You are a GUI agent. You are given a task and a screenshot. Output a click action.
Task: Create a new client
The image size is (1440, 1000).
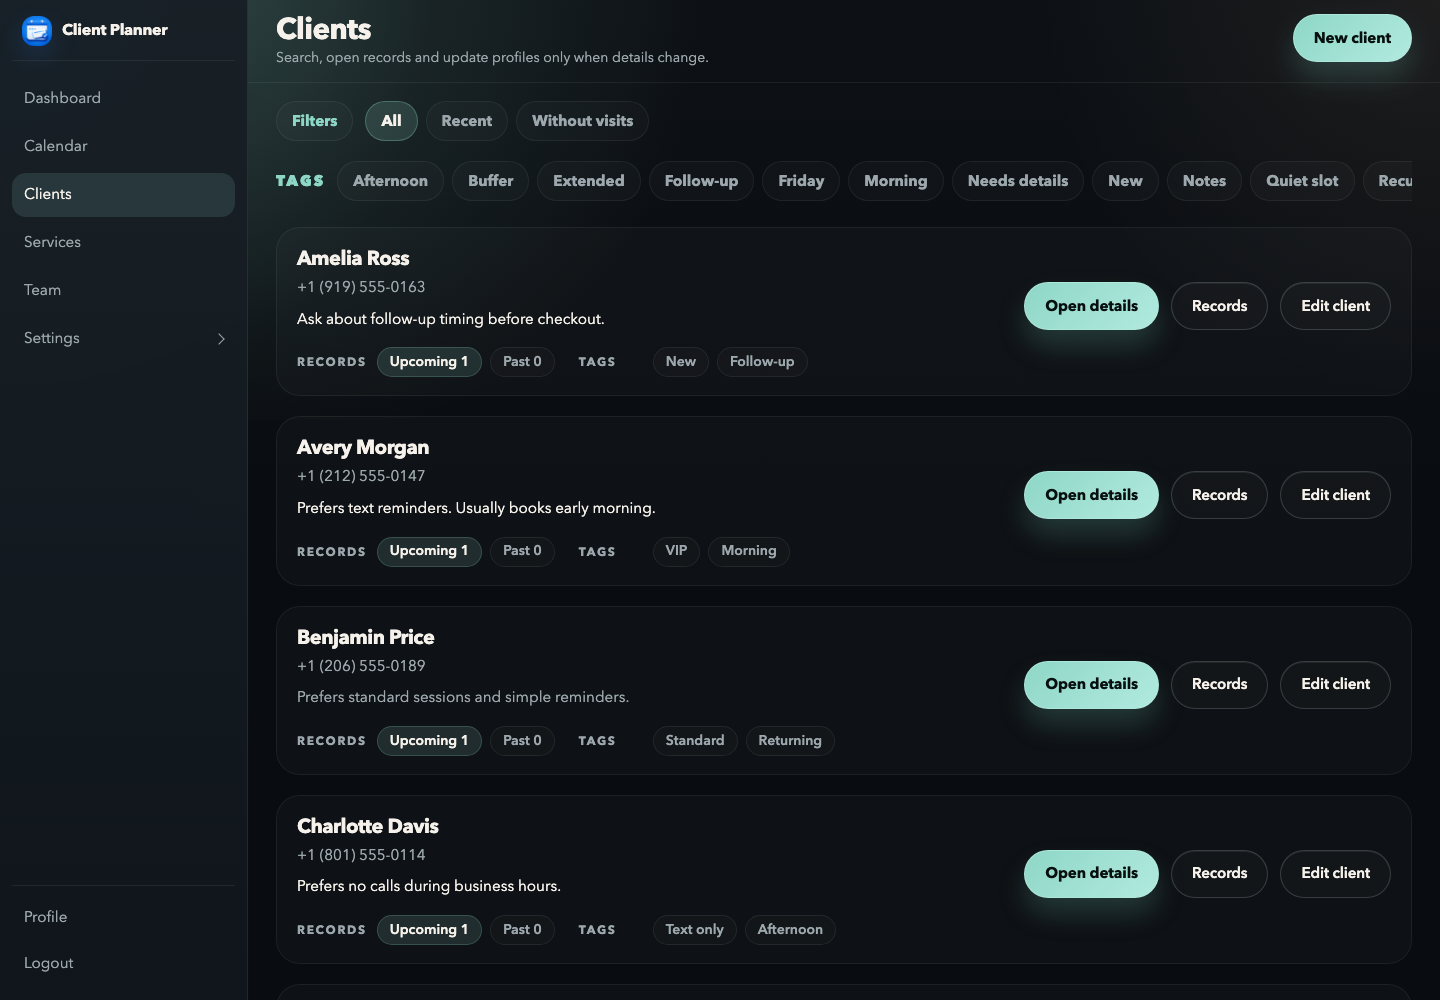click(1352, 38)
